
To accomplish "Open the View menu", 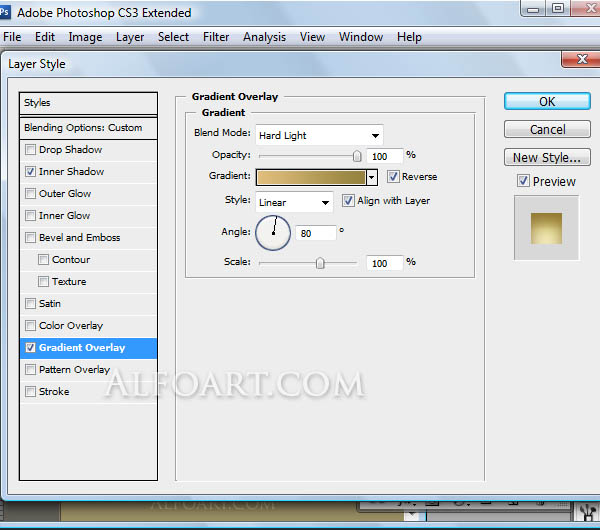I will [x=312, y=37].
